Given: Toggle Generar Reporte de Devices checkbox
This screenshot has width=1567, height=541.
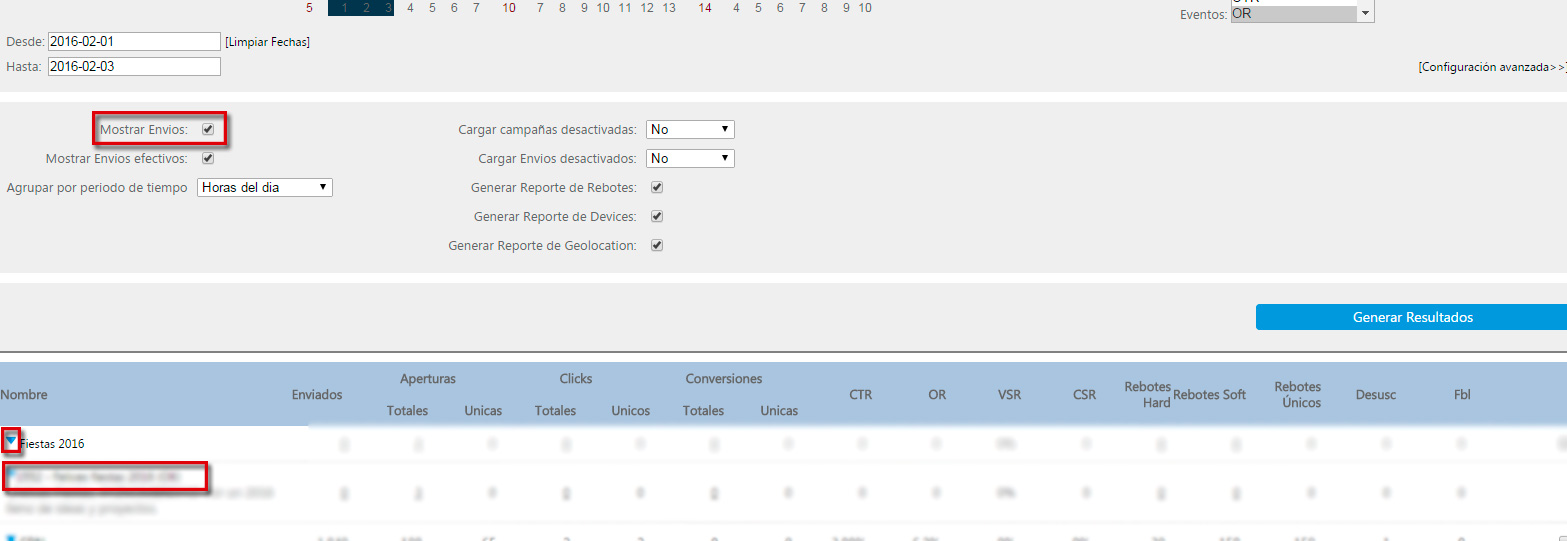Looking at the screenshot, I should 657,216.
